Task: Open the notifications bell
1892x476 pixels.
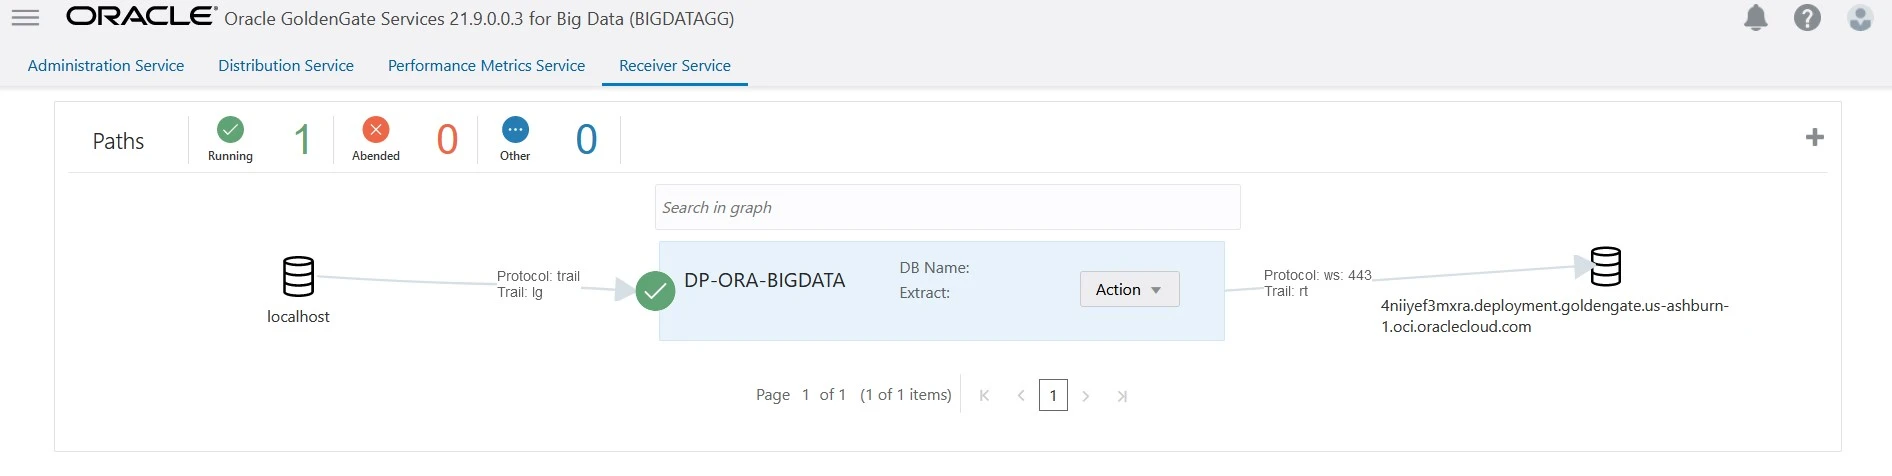Action: click(1756, 18)
